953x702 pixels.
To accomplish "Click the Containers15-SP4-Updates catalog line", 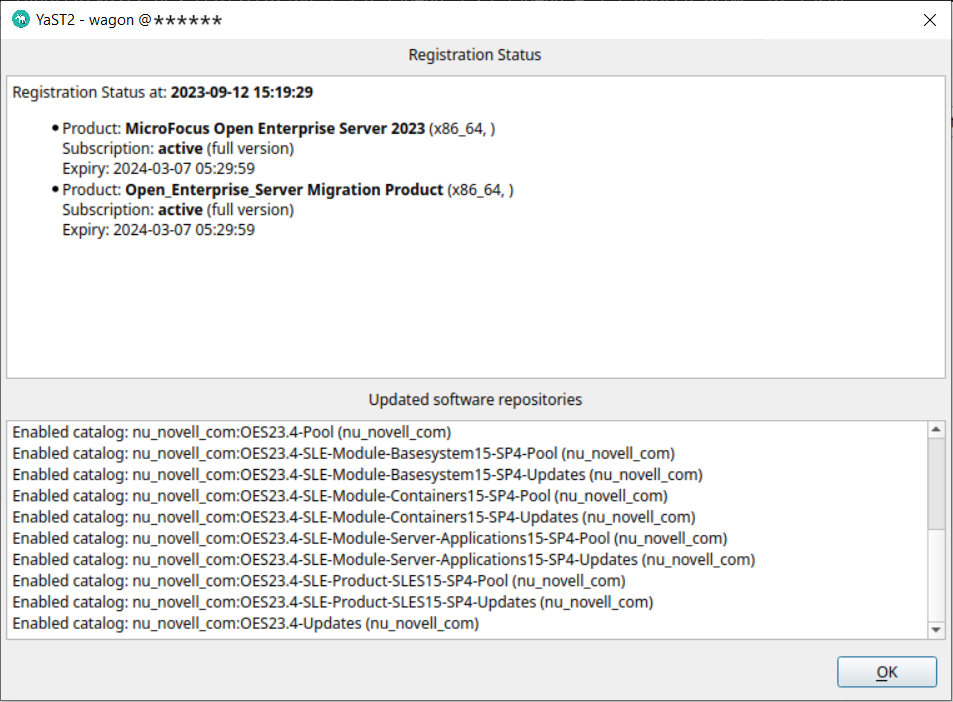I will click(354, 517).
